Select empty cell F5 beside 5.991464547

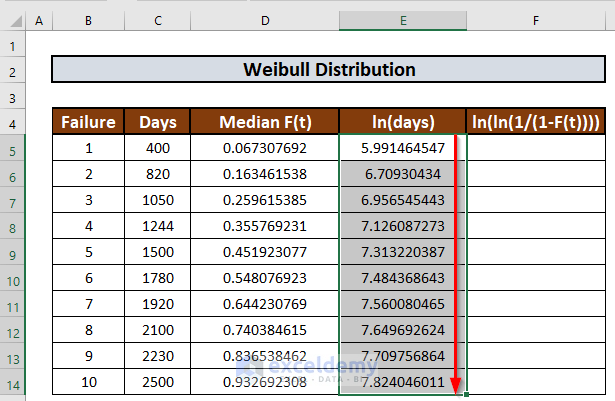pos(537,149)
